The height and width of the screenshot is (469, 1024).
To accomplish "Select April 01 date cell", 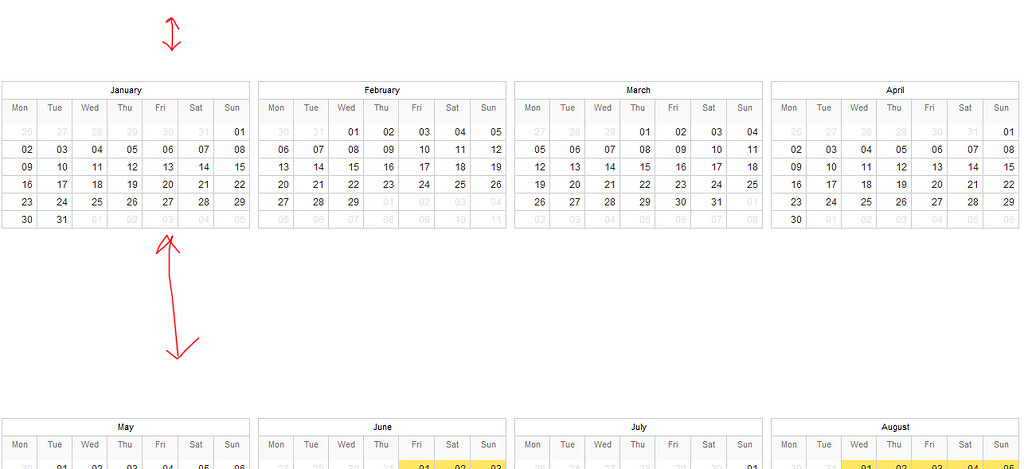I will coord(1001,132).
